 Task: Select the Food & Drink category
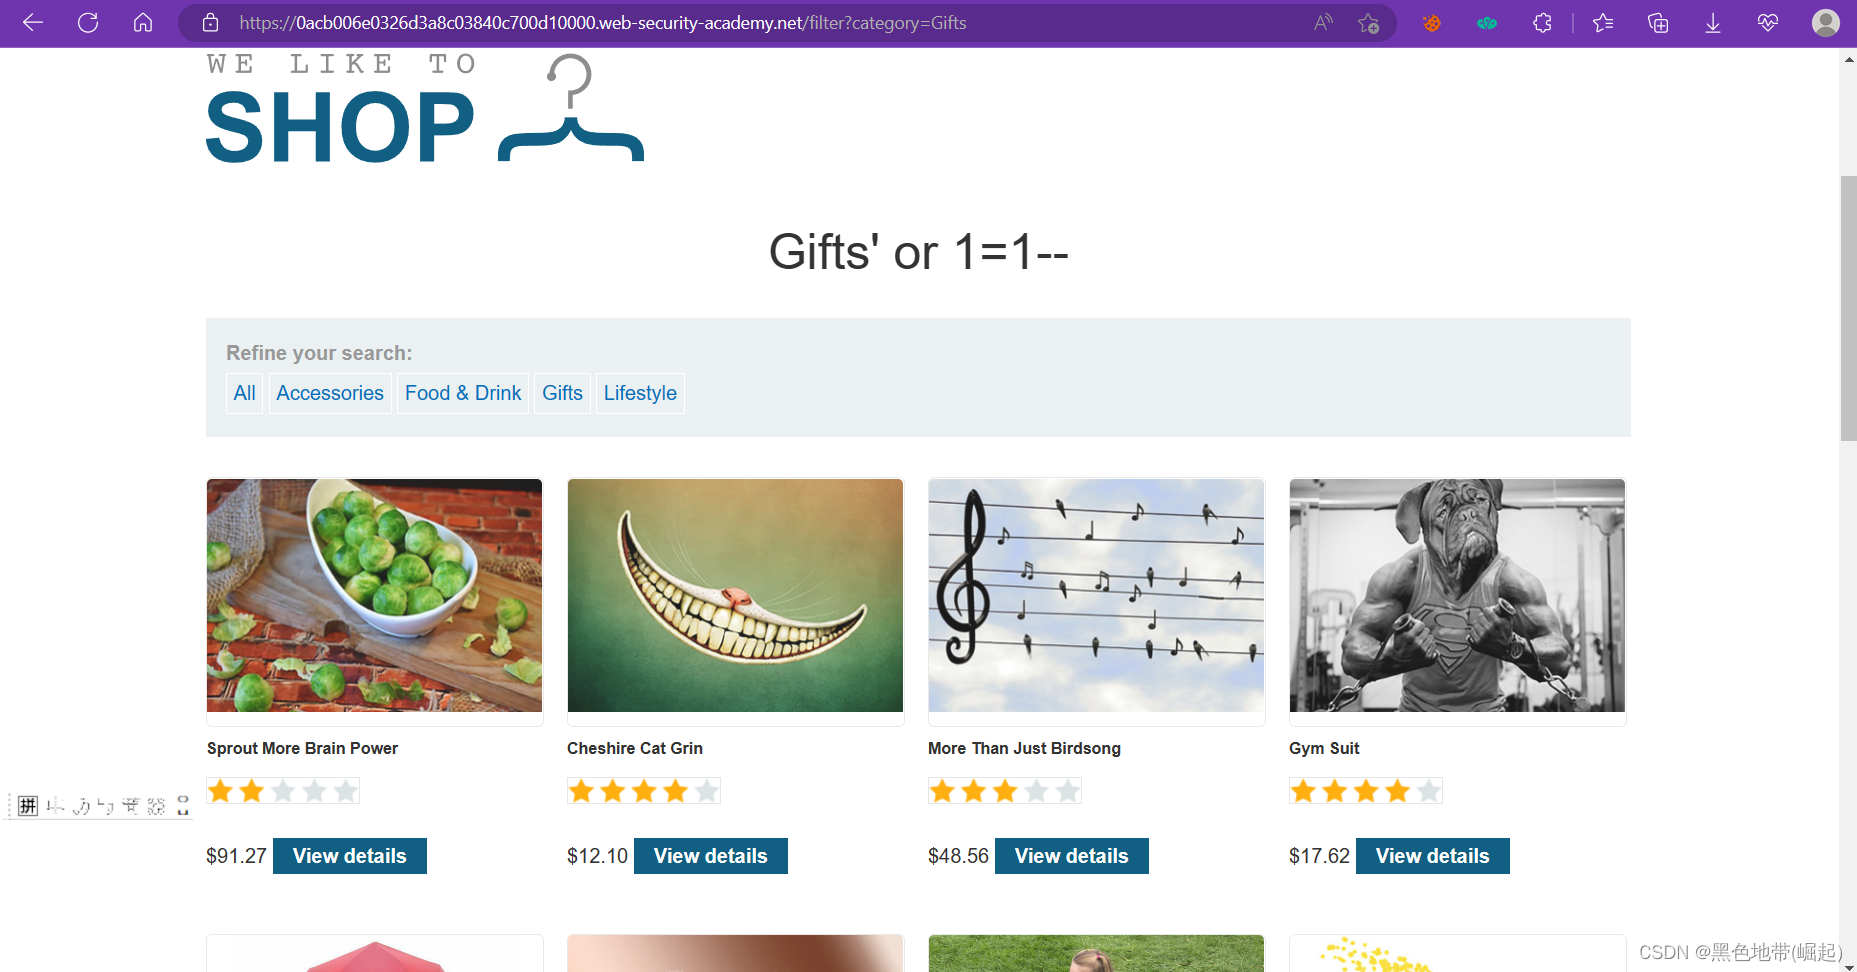463,393
